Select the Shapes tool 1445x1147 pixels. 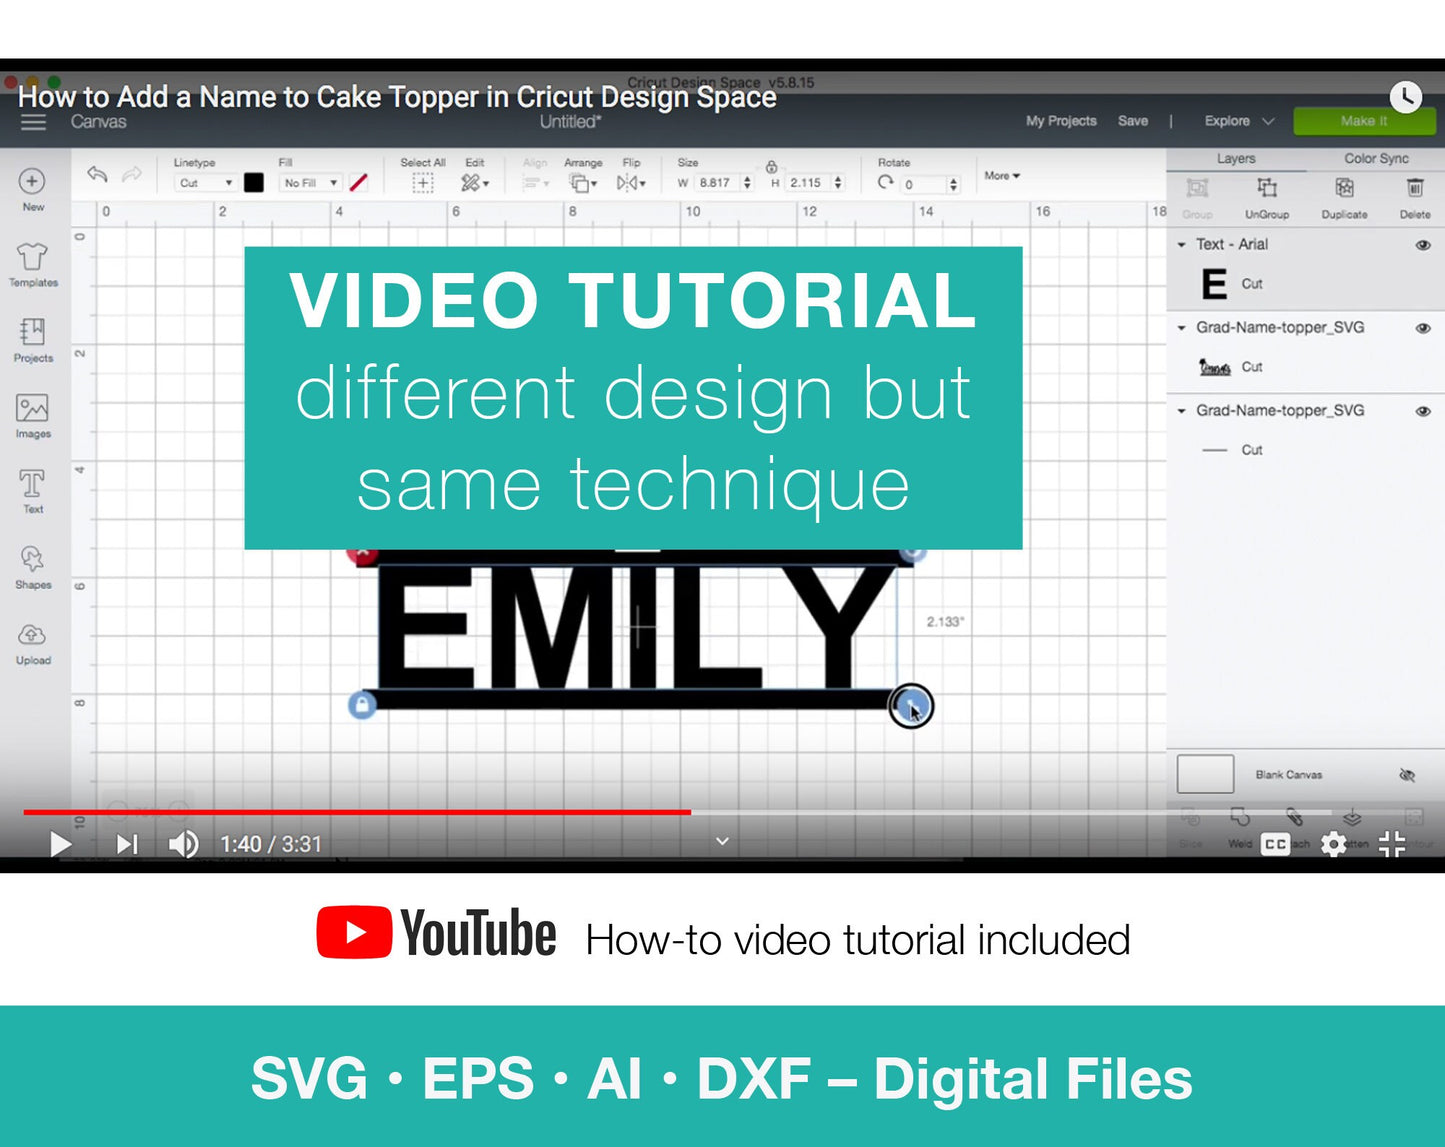tap(32, 560)
